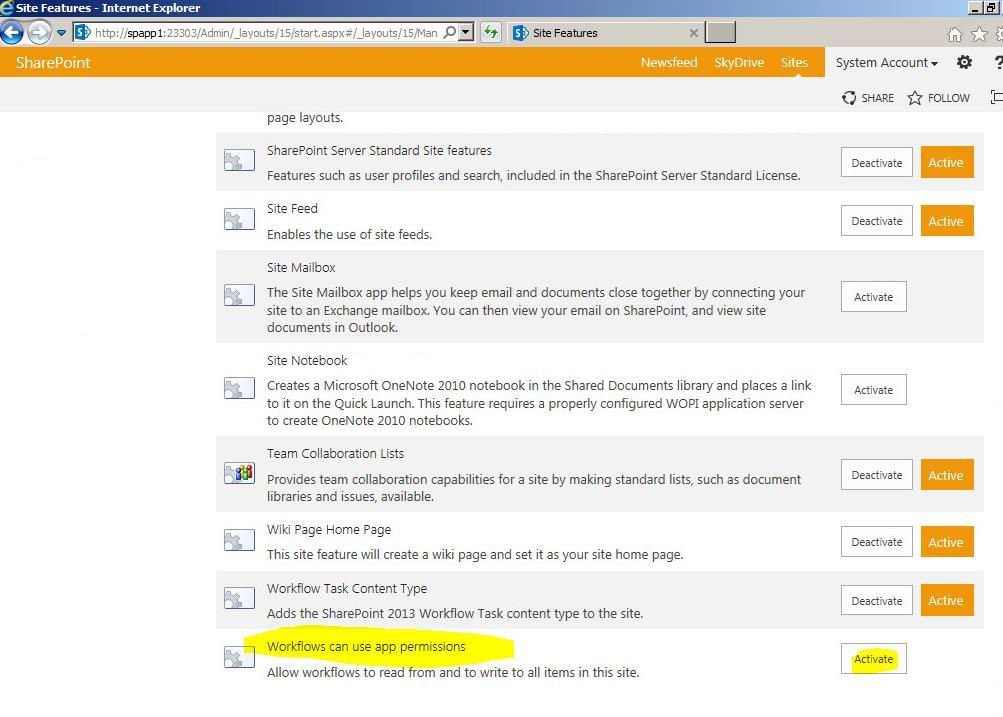Deactivate the Wiki Page Home Page feature
Screen dimensions: 1003x717
[x=876, y=542]
